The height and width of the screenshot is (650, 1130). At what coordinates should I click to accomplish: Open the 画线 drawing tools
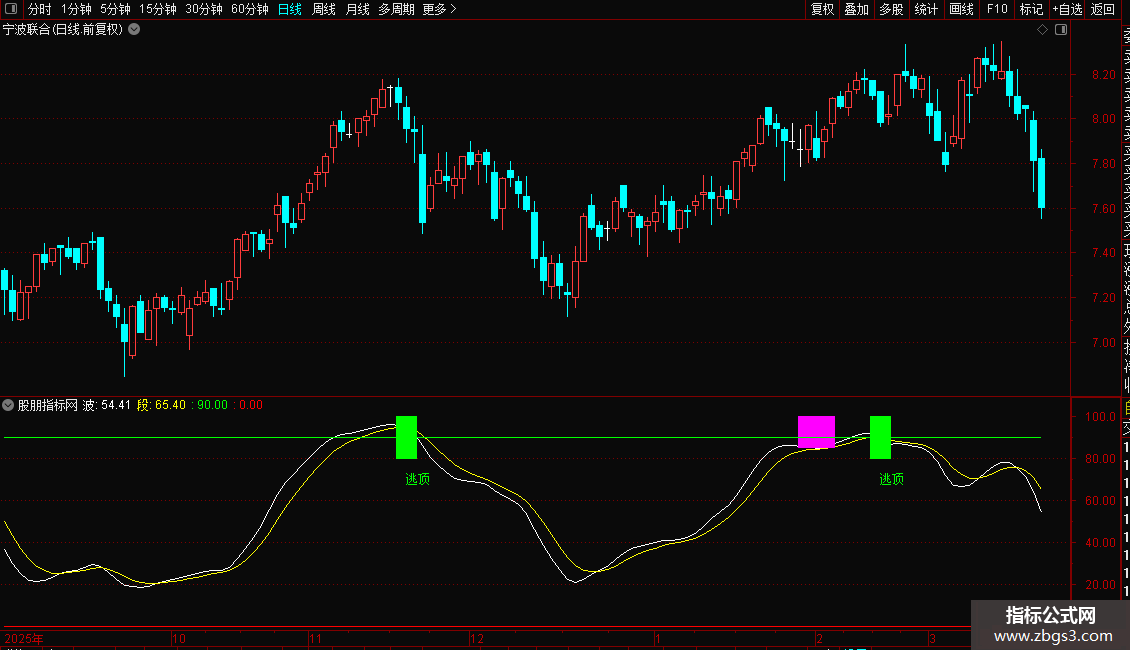[961, 9]
